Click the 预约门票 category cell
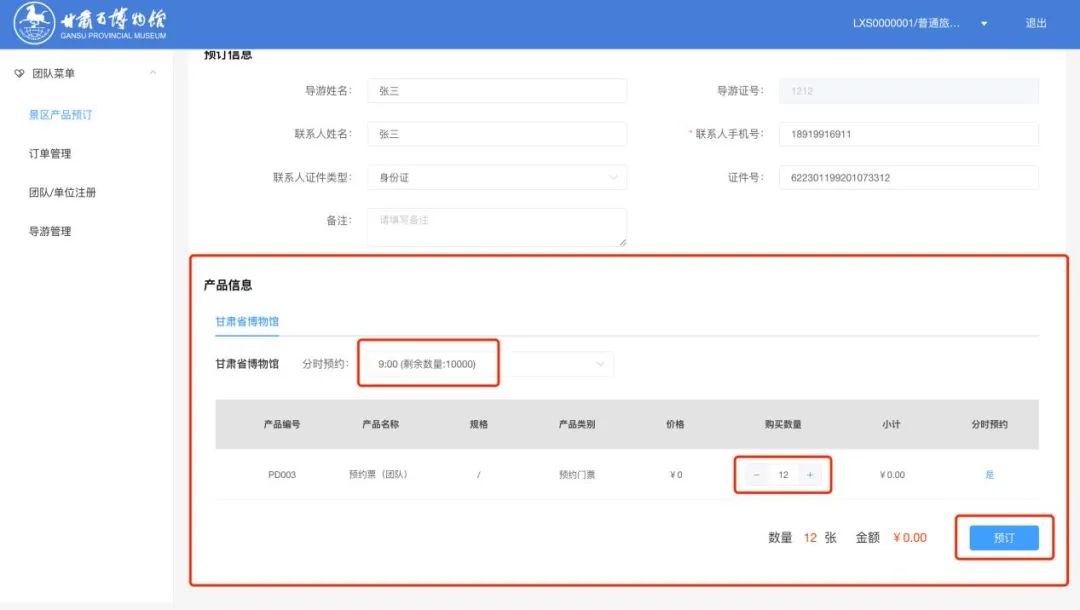This screenshot has width=1080, height=610. (x=577, y=474)
